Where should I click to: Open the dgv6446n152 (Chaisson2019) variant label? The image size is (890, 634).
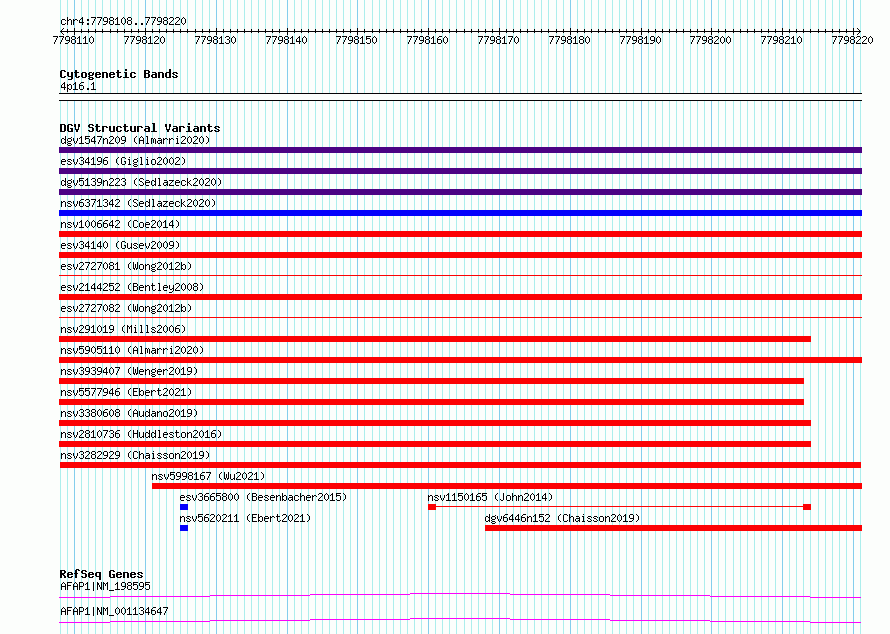(562, 518)
